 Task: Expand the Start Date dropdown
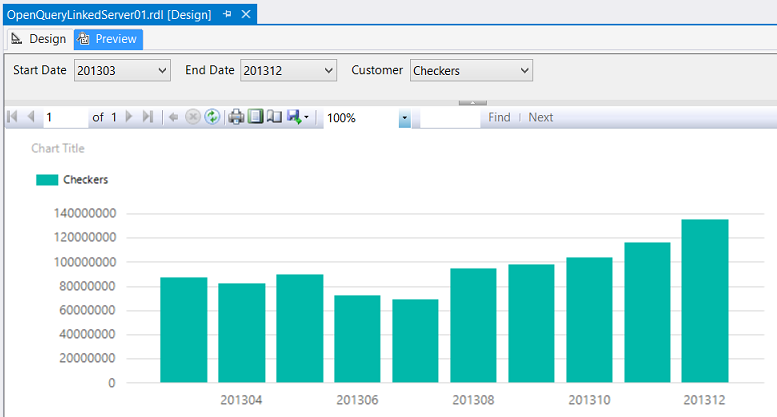pos(164,71)
